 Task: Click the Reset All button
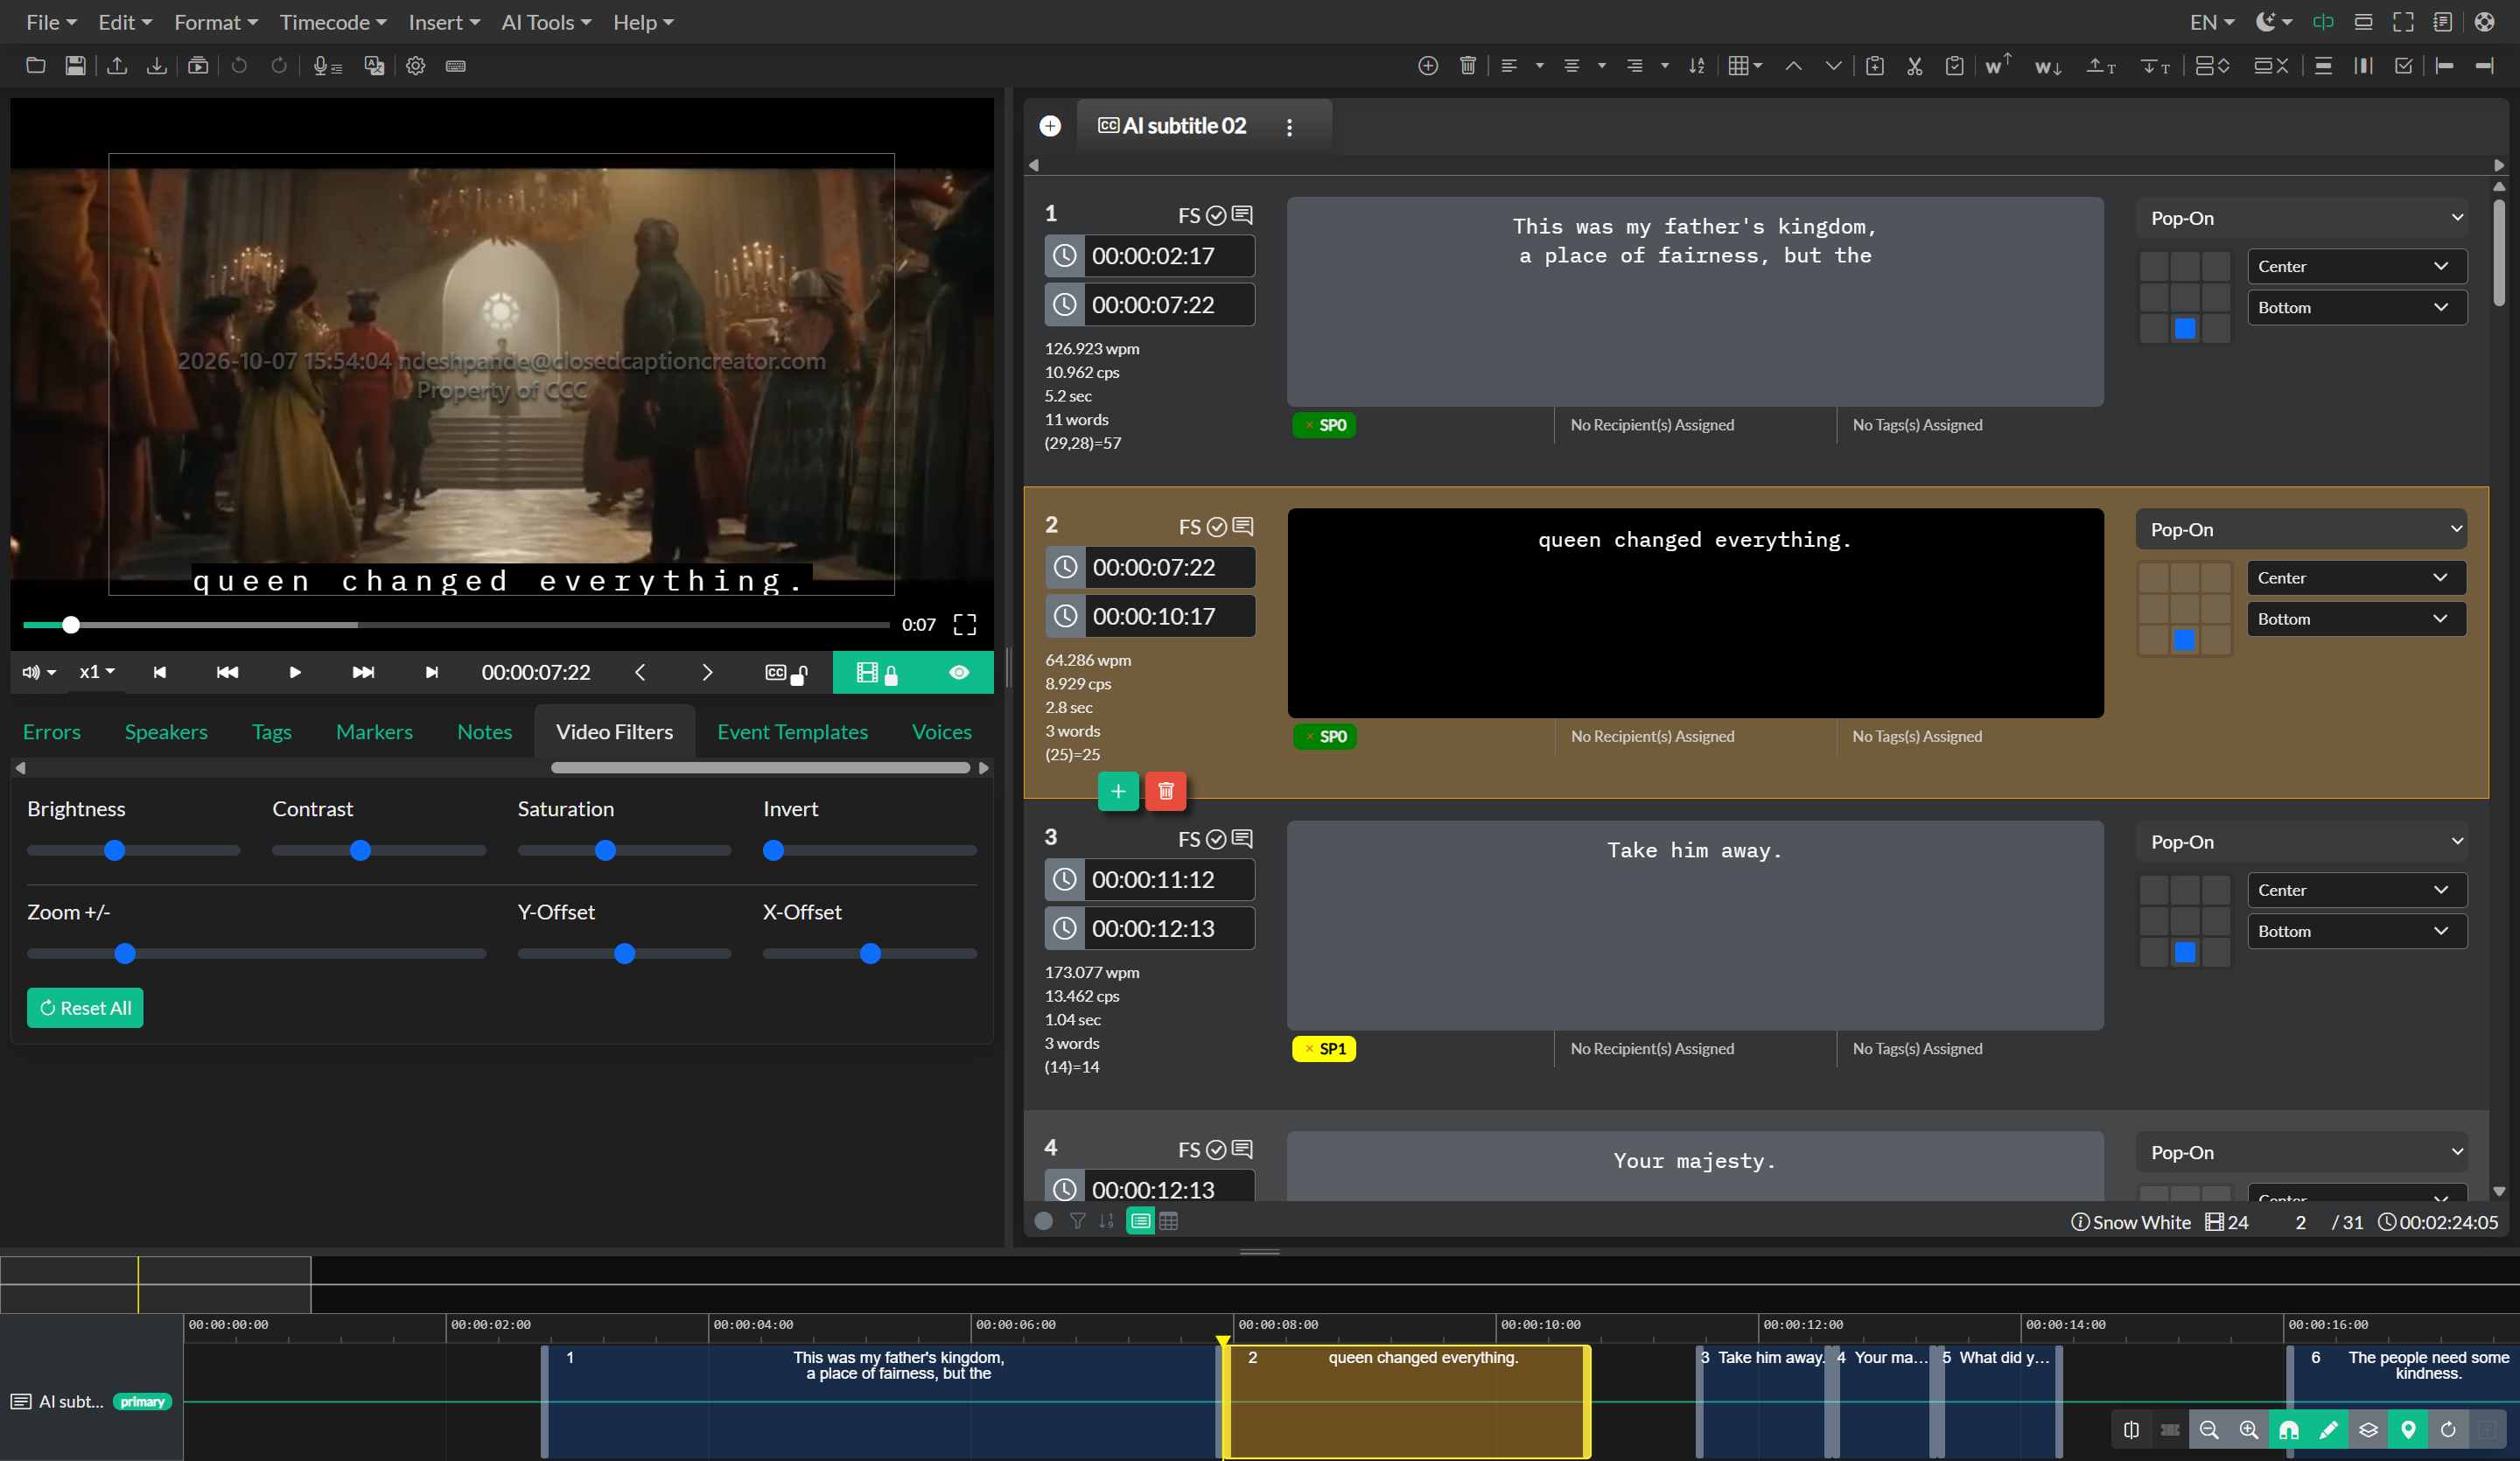[x=85, y=1008]
